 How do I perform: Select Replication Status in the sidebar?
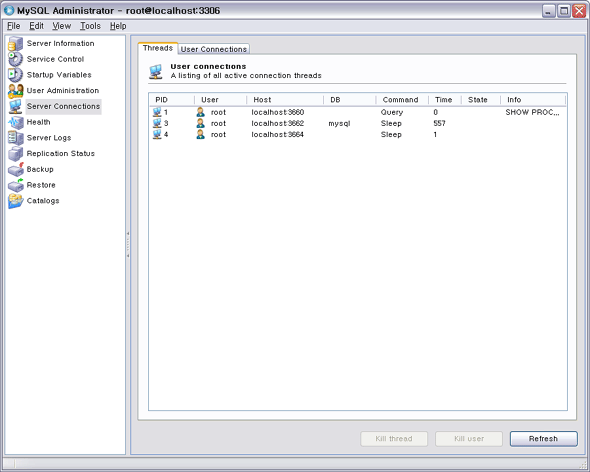coord(61,154)
